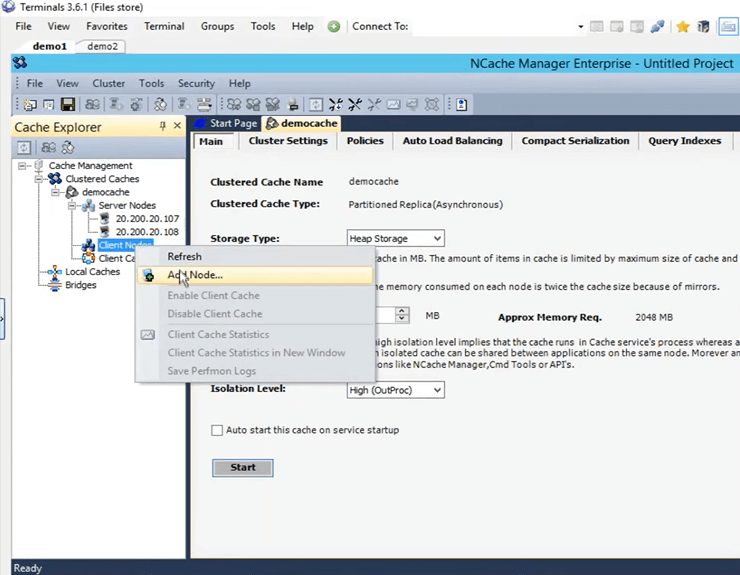The width and height of the screenshot is (740, 575).
Task: Increase cache size with spinner up arrow
Action: pos(402,311)
